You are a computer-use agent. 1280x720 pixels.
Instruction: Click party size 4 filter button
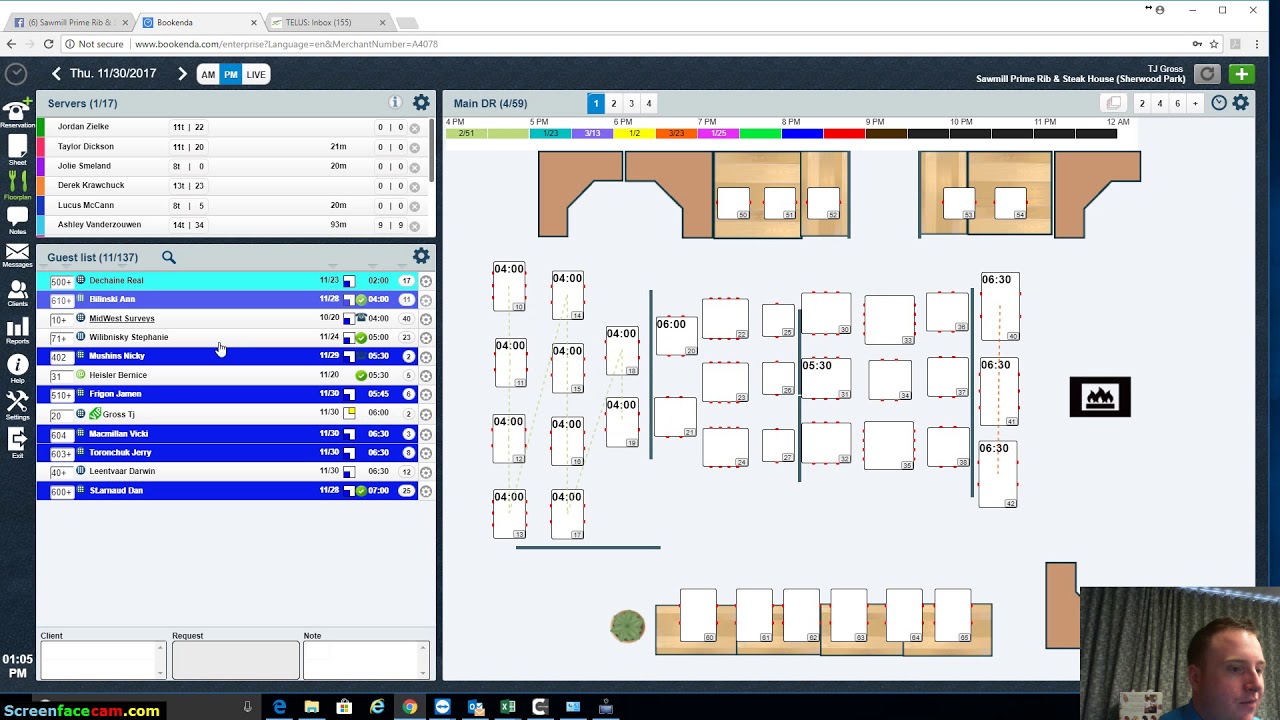point(1160,103)
